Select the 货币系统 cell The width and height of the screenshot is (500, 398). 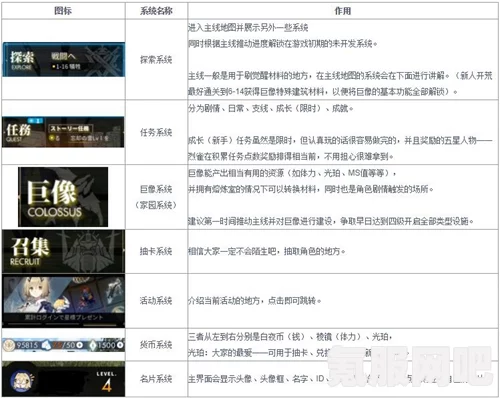[x=156, y=344]
